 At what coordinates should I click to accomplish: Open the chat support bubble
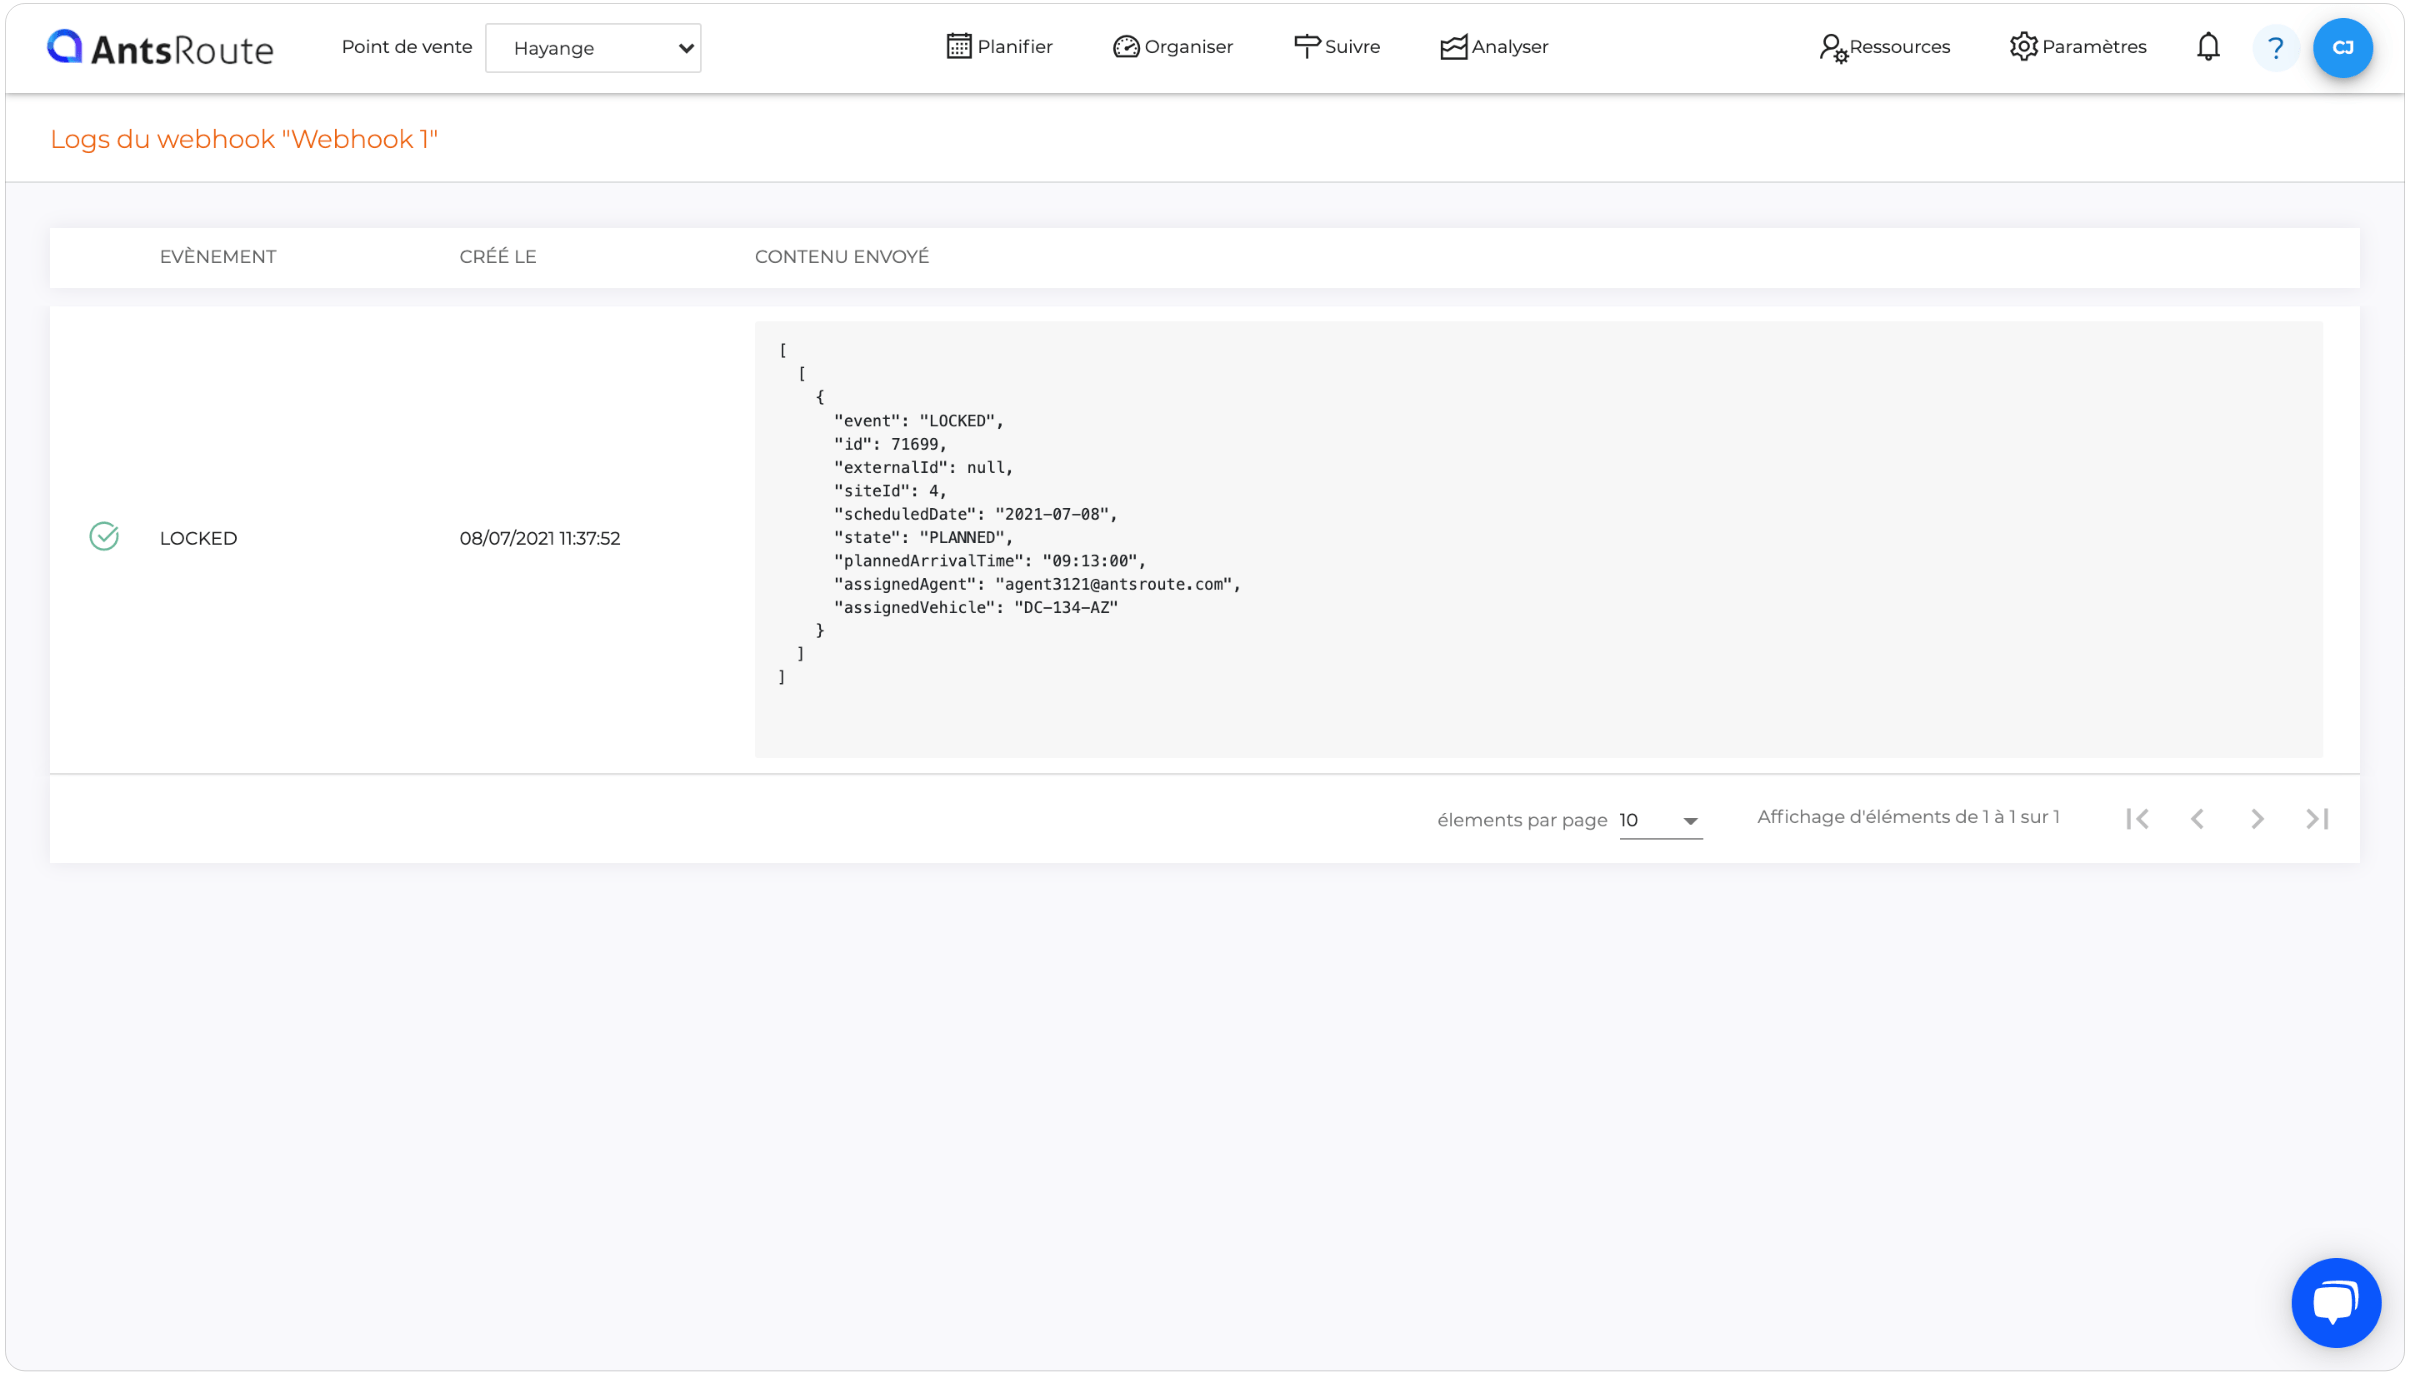coord(2336,1303)
